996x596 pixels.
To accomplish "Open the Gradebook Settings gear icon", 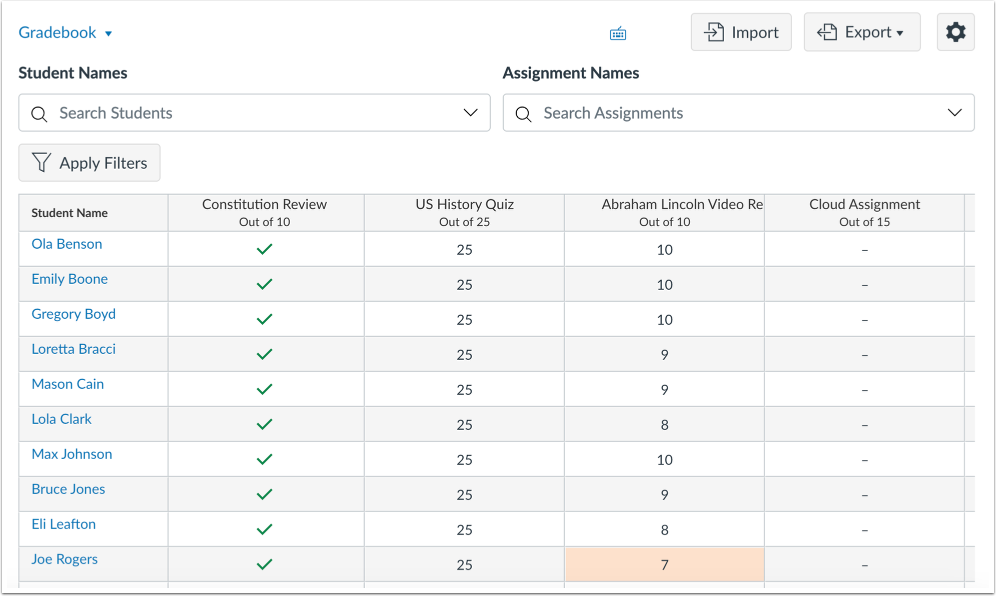I will click(955, 31).
